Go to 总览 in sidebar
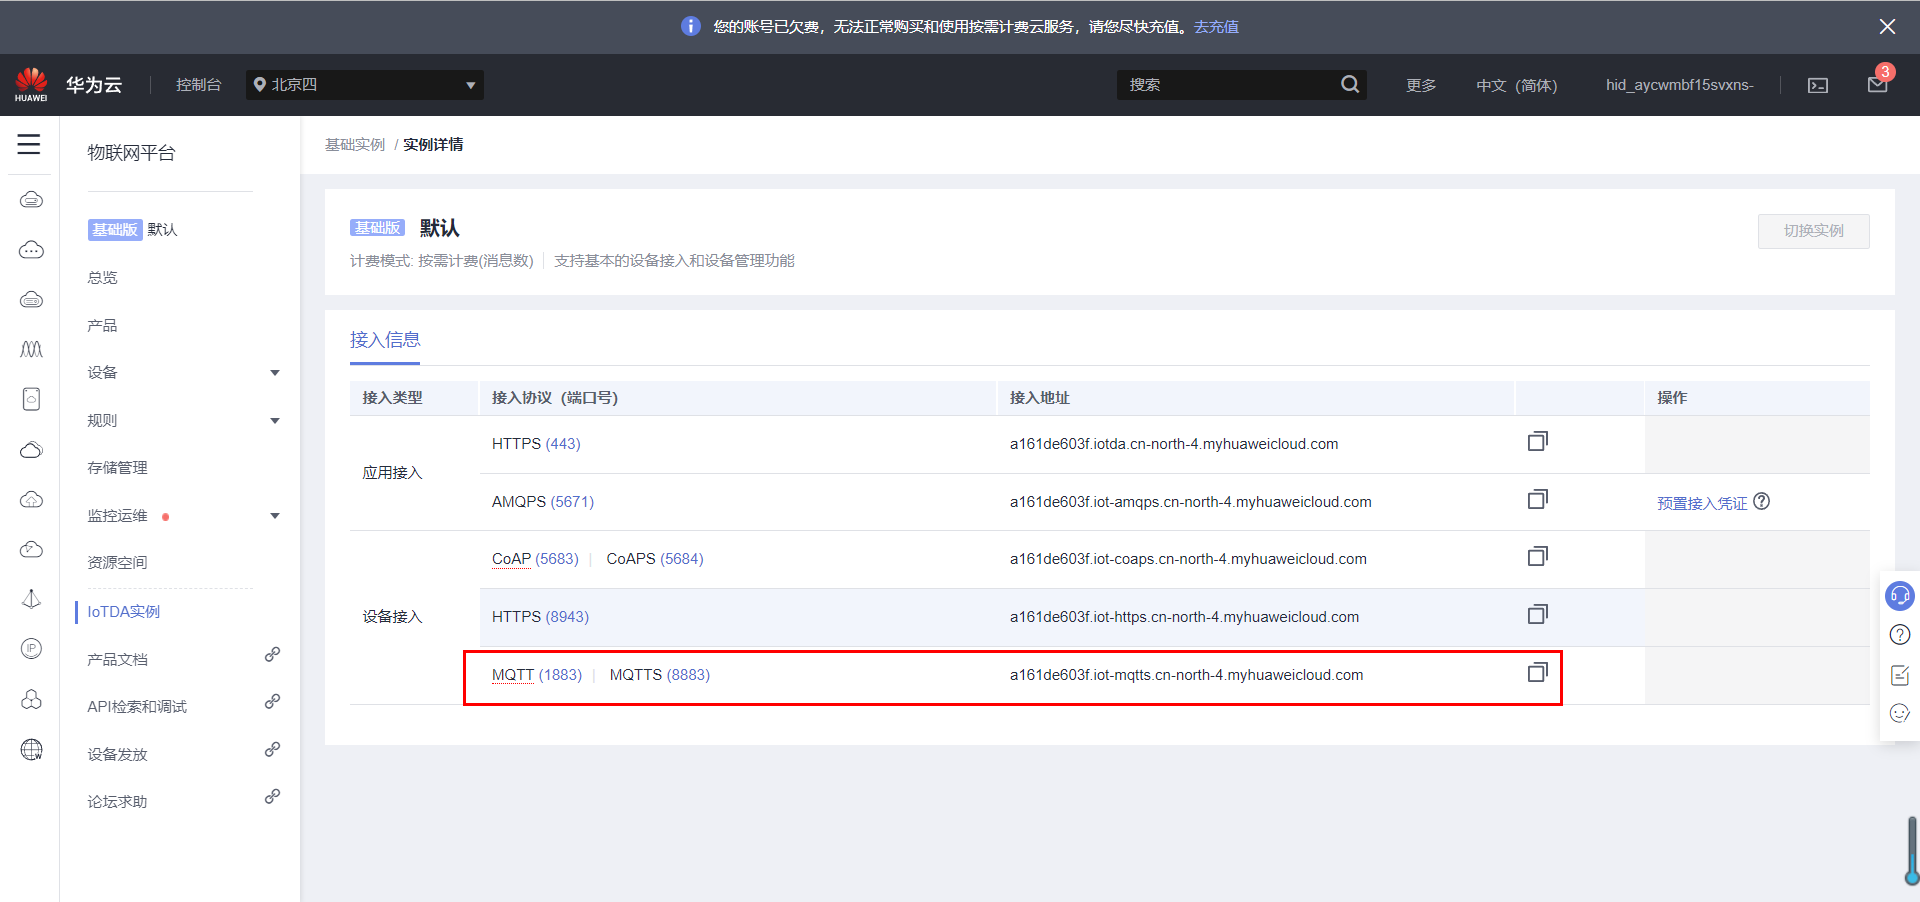1920x902 pixels. [x=102, y=278]
